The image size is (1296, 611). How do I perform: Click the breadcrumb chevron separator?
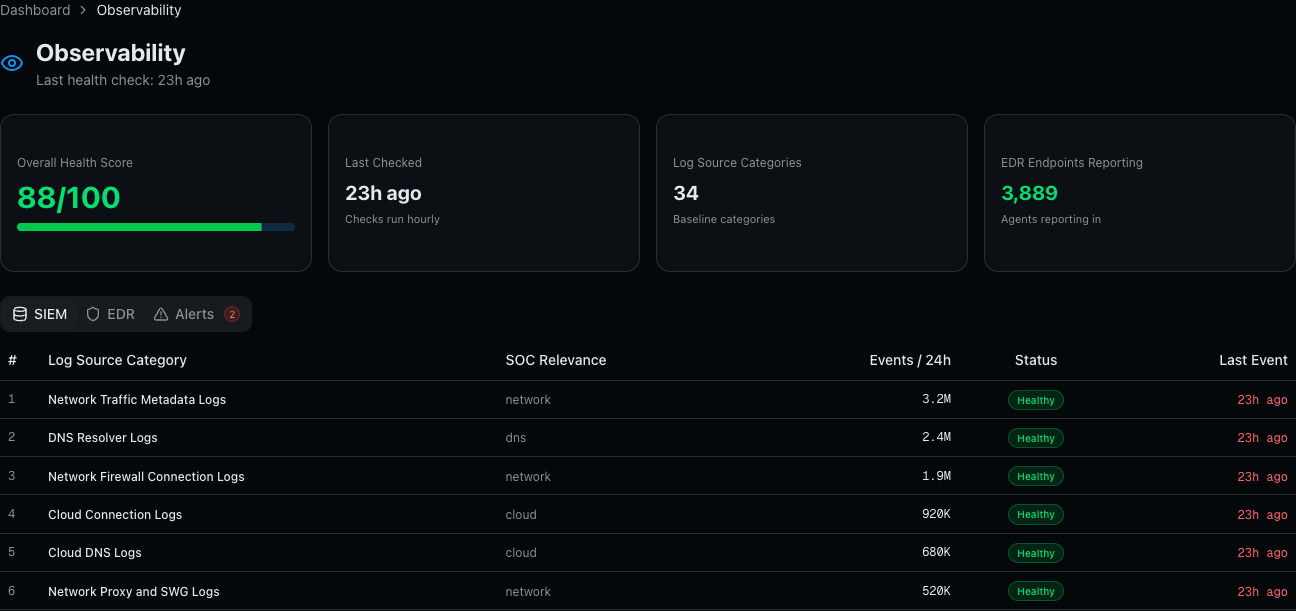point(84,10)
